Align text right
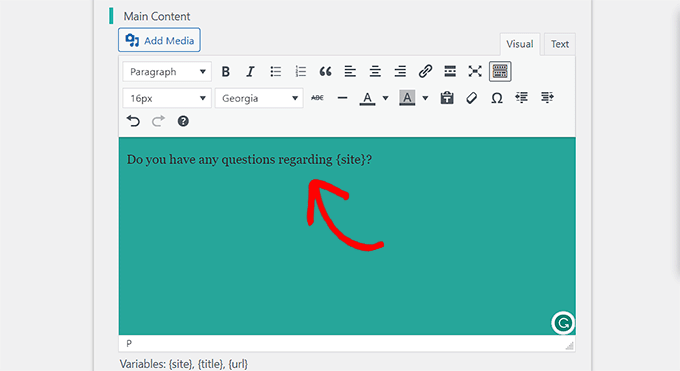This screenshot has width=680, height=371. point(400,72)
